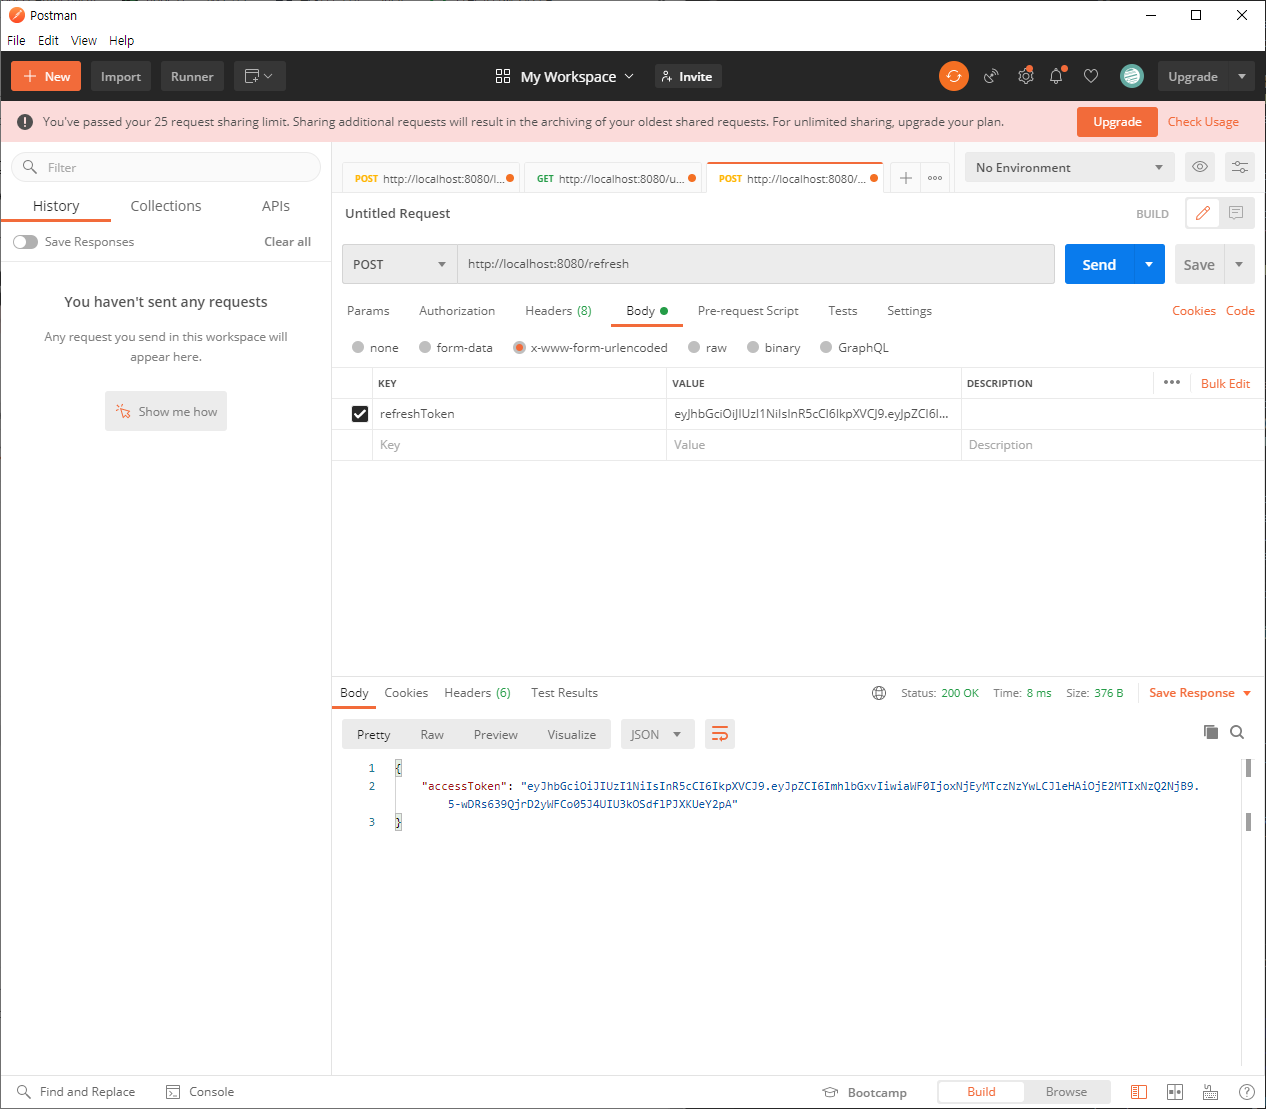Open the JSON format dropdown
1266x1109 pixels.
657,734
